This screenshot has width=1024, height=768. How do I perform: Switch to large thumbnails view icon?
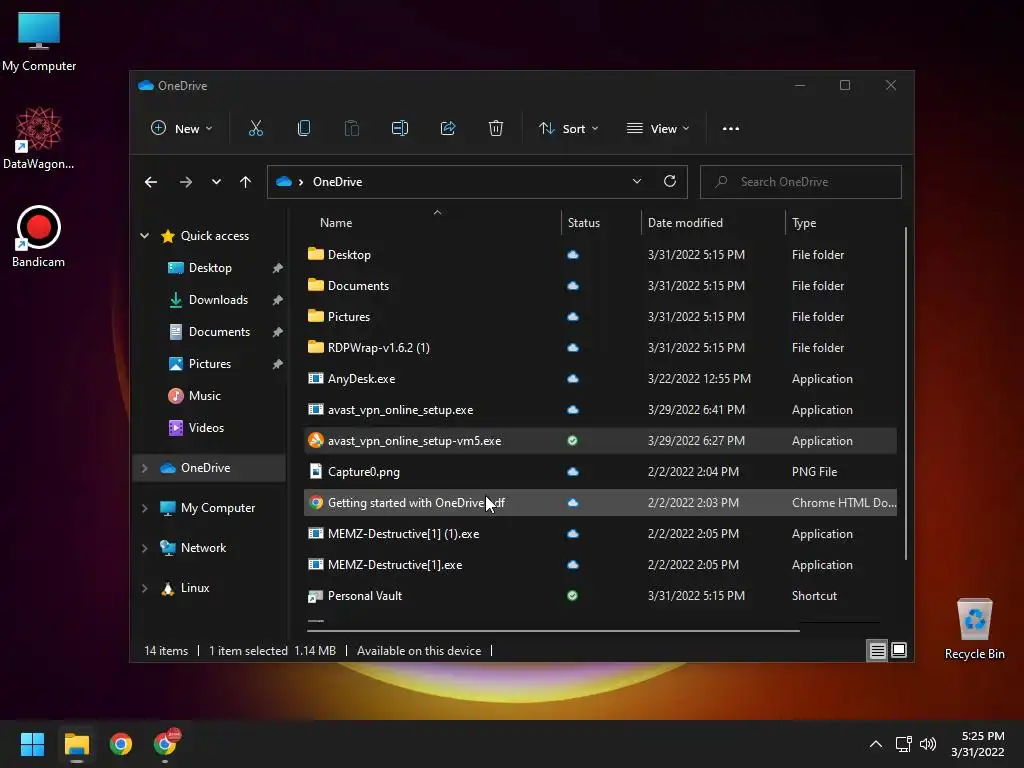pos(899,650)
